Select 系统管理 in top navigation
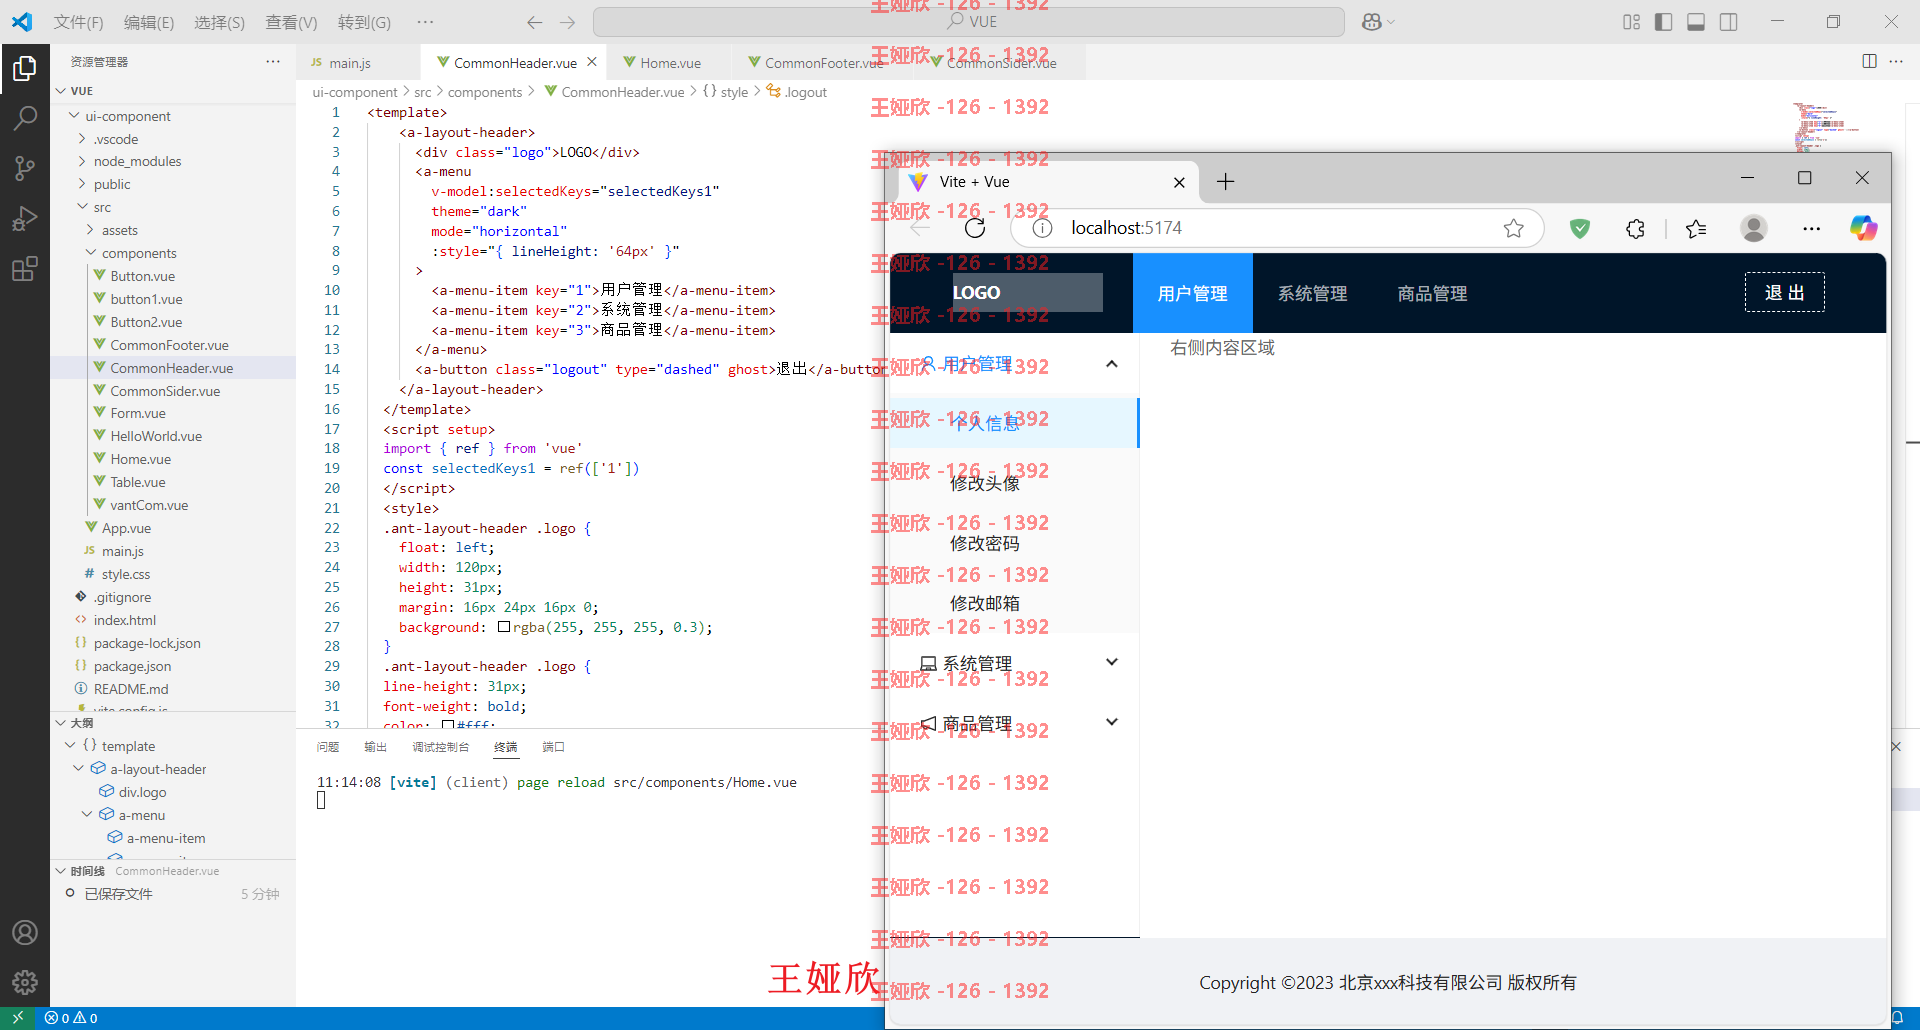1920x1030 pixels. tap(1312, 293)
